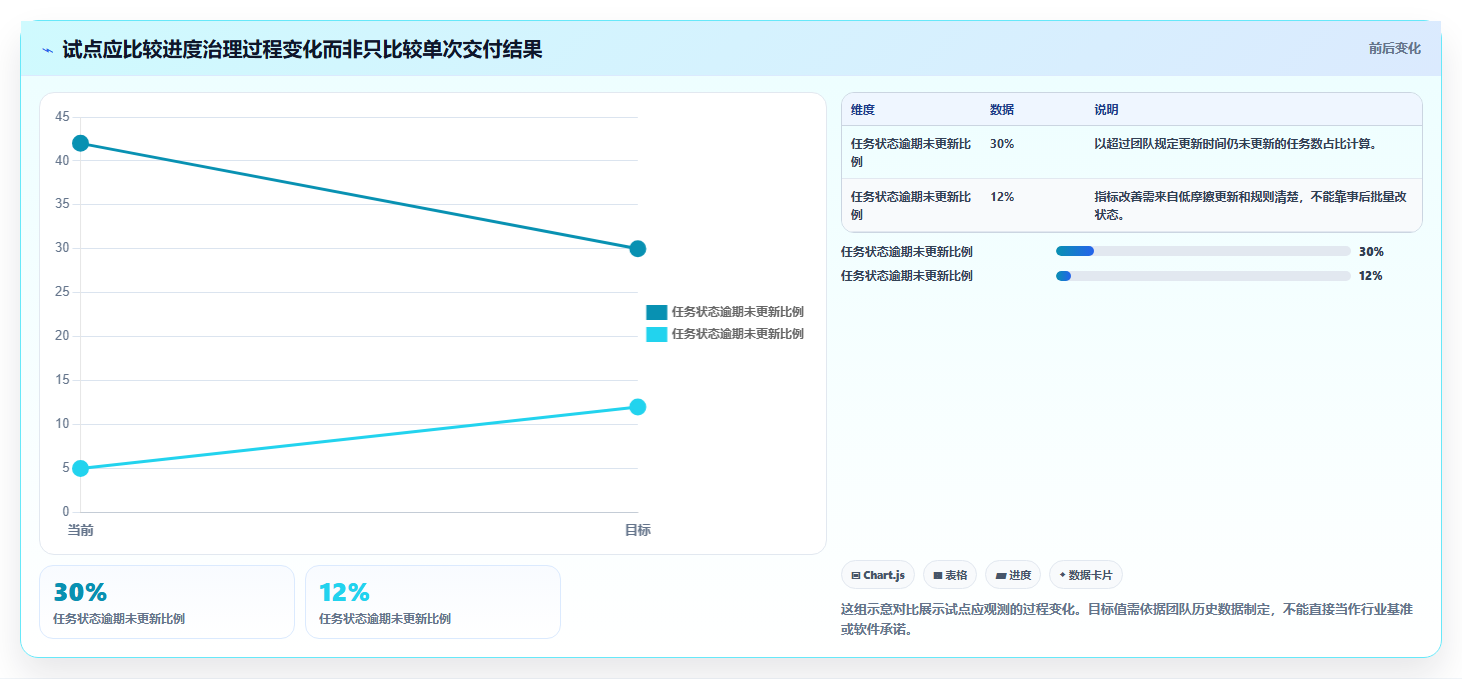Image resolution: width=1462 pixels, height=679 pixels.
Task: Click the 维度 column header
Action: pyautogui.click(x=863, y=110)
